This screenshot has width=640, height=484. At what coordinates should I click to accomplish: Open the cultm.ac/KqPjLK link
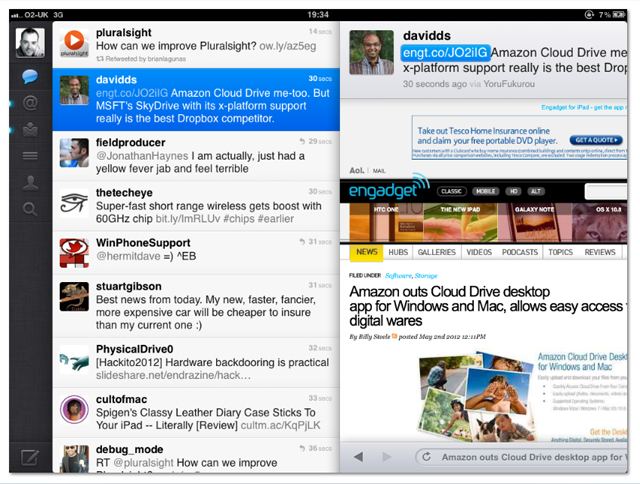[281, 426]
